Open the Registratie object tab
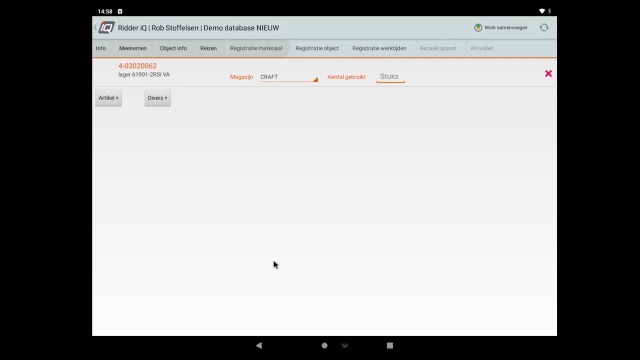 (317, 48)
